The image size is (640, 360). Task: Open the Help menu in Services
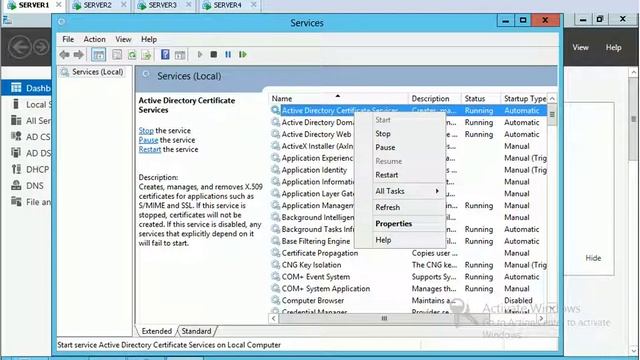[149, 40]
